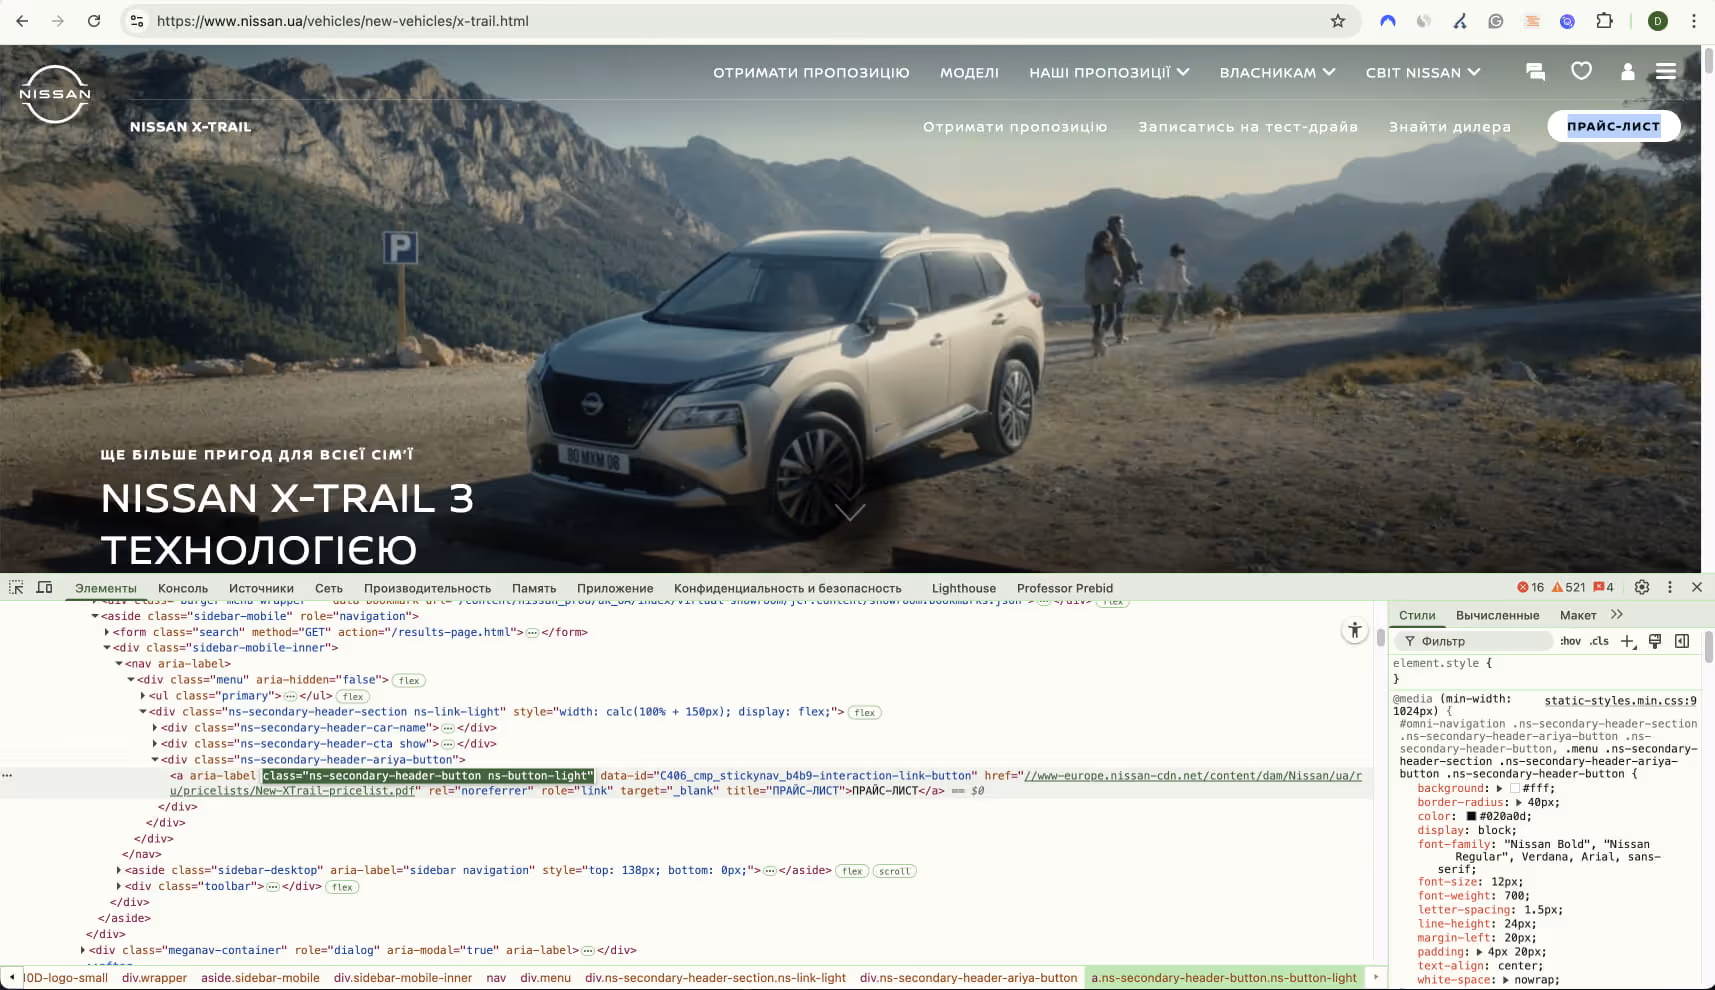This screenshot has height=990, width=1715.
Task: Expand meganav-container div node
Action: (x=83, y=950)
